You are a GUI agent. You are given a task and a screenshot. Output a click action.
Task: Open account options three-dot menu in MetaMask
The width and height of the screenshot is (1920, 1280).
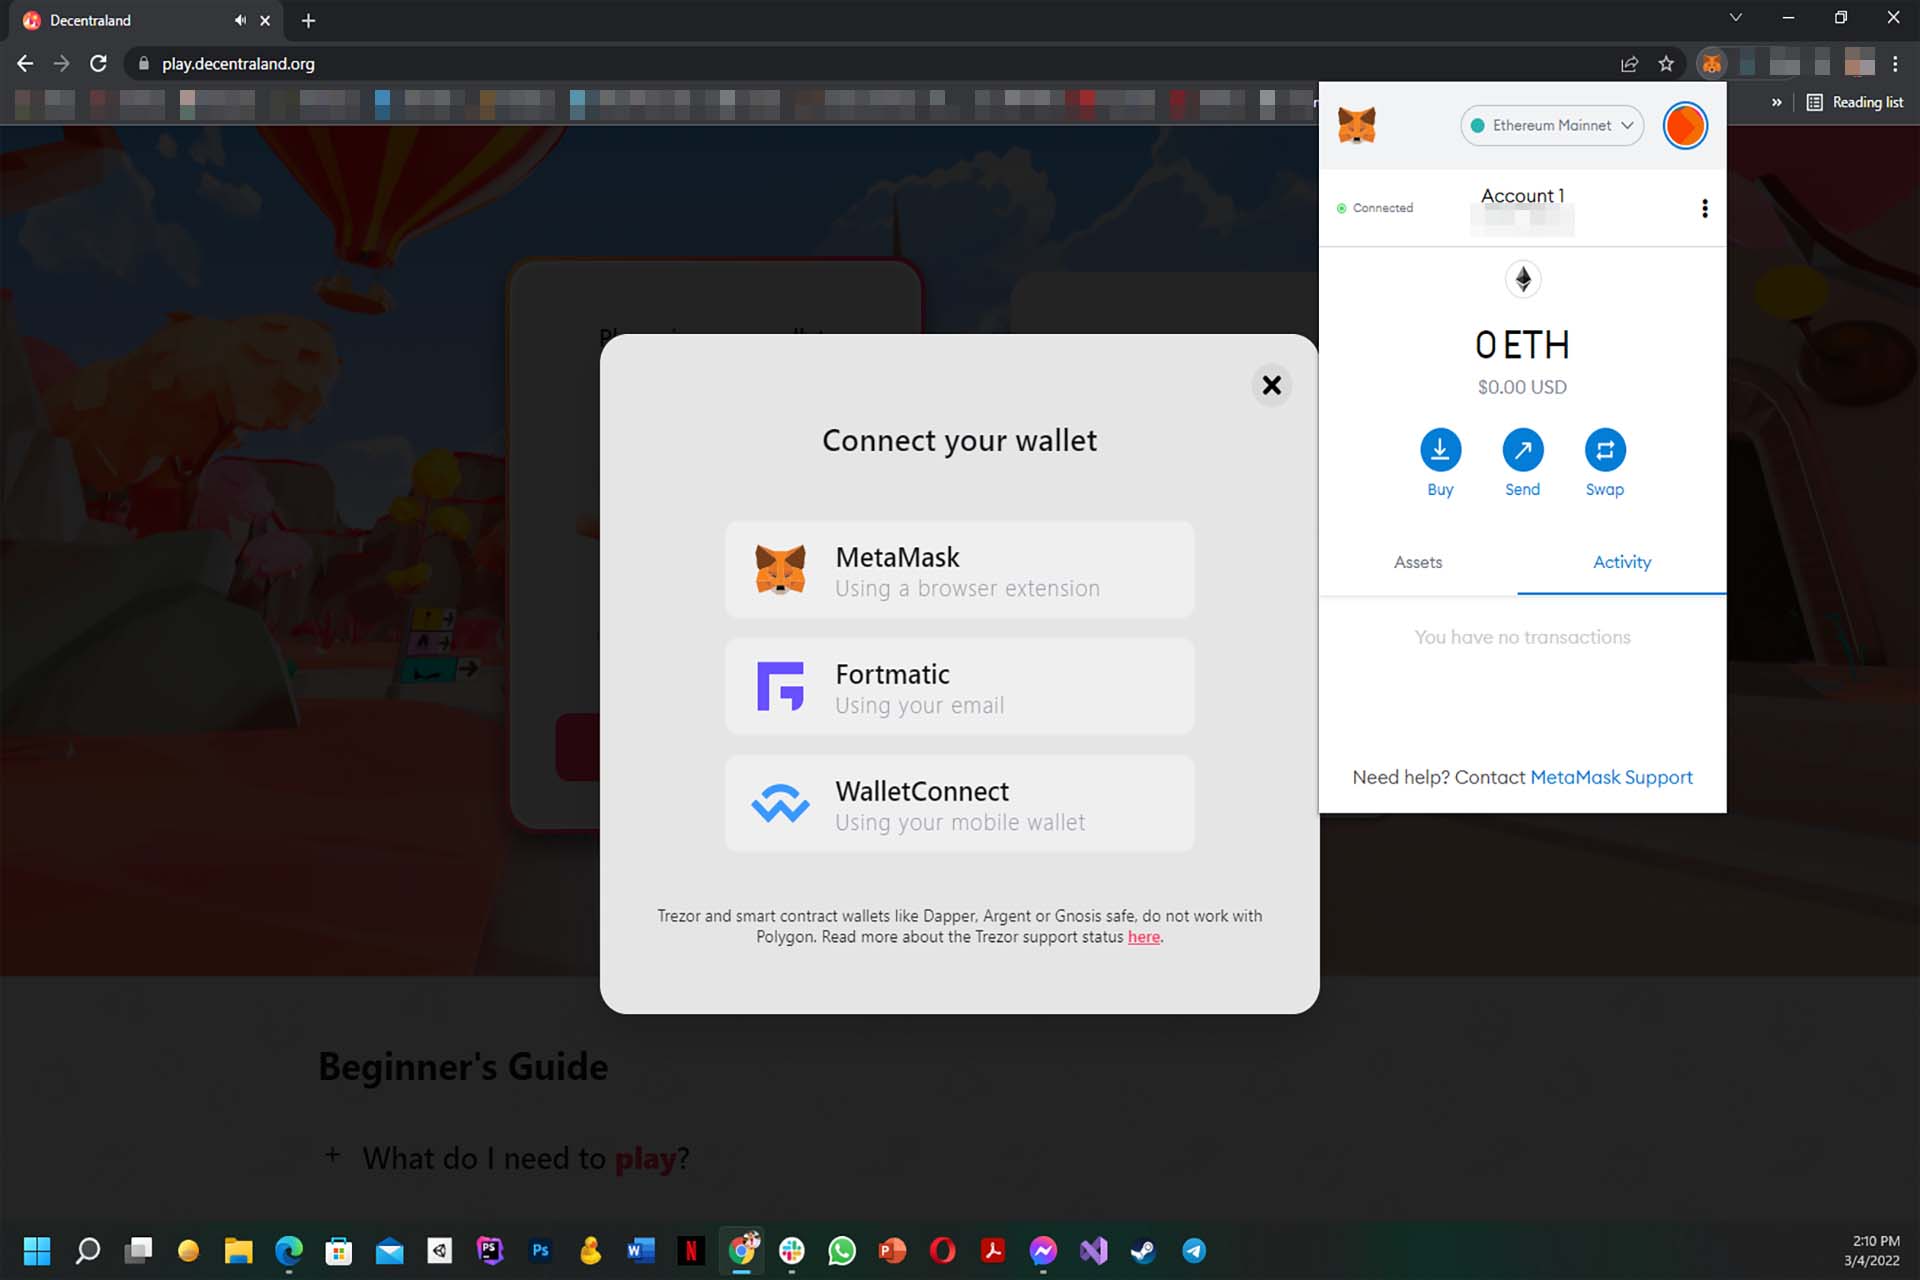pos(1705,208)
